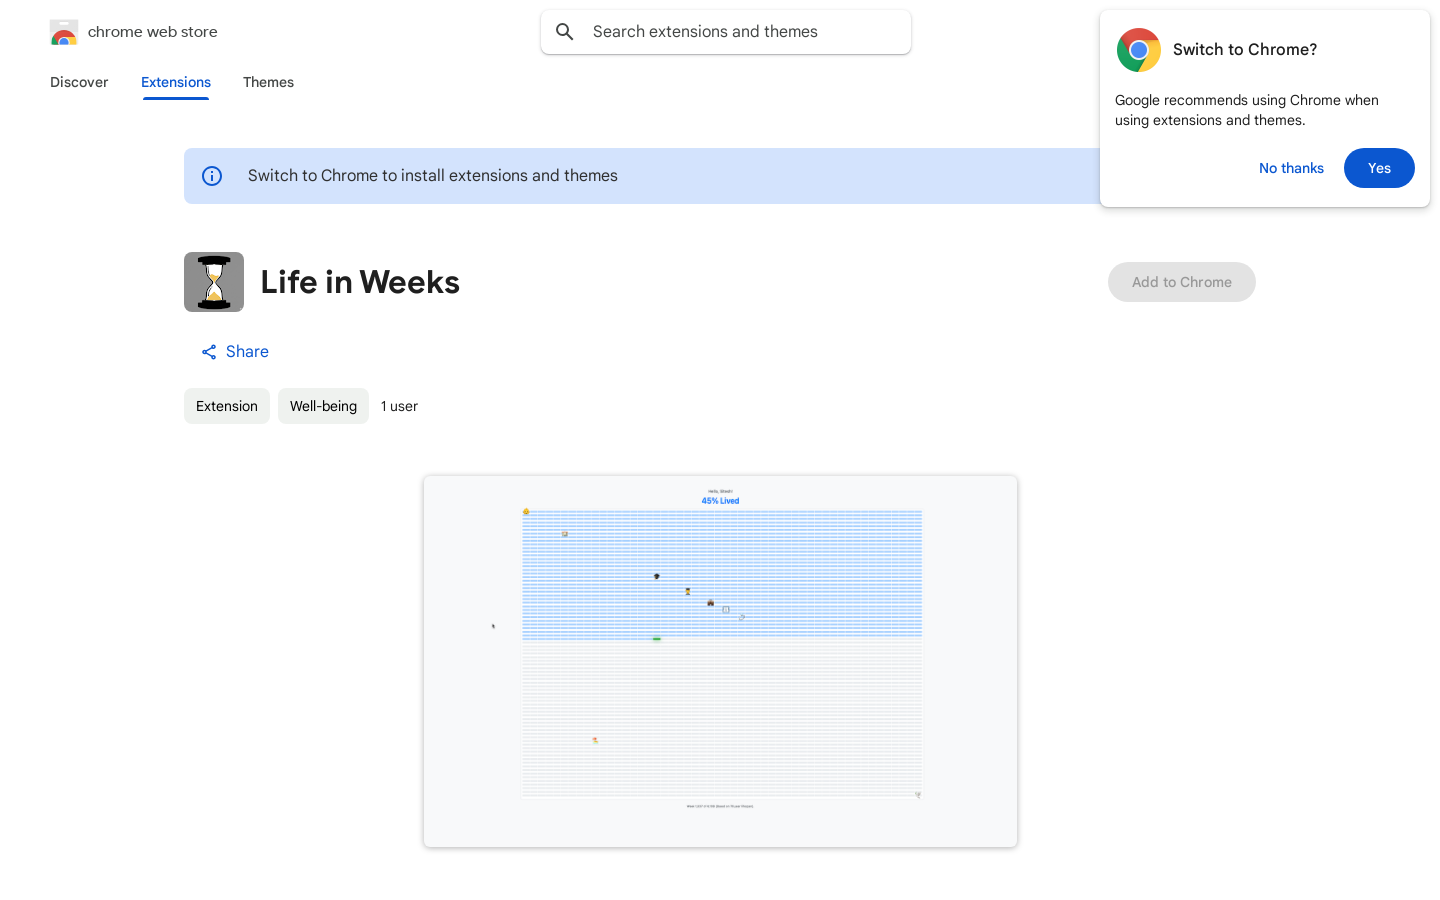Click the info icon in the blue banner
The image size is (1440, 900).
tap(212, 176)
